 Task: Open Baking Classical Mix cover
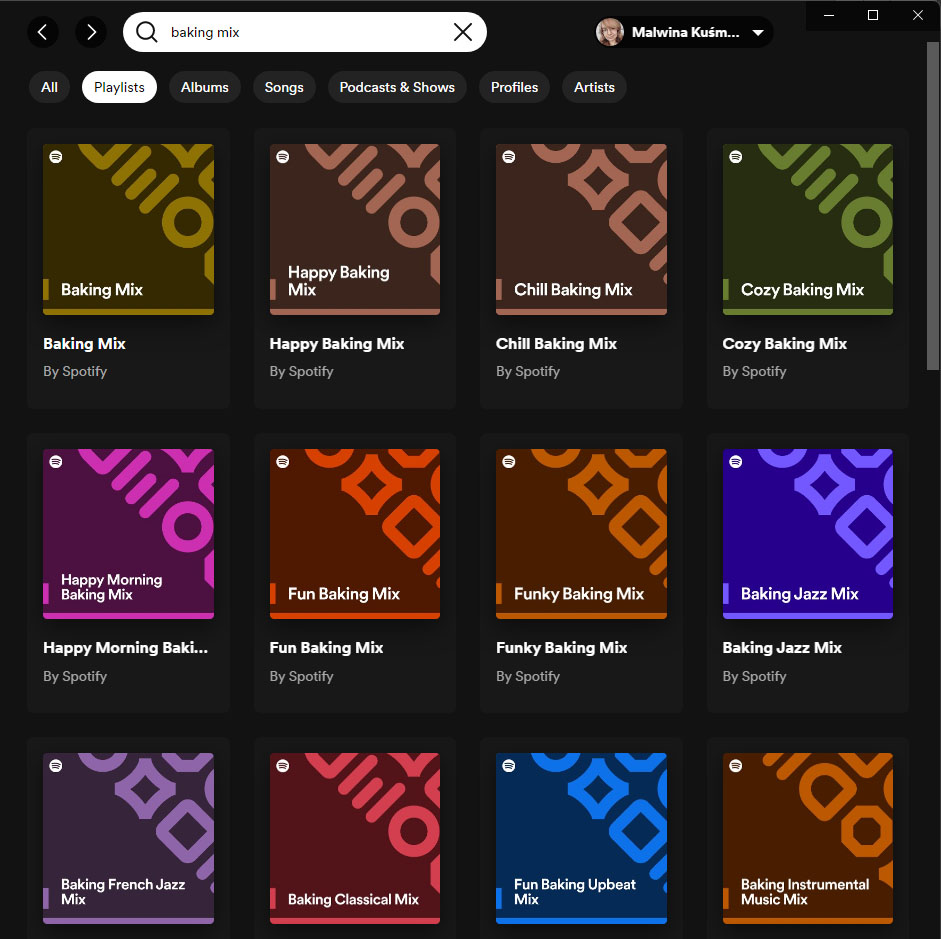pos(355,838)
